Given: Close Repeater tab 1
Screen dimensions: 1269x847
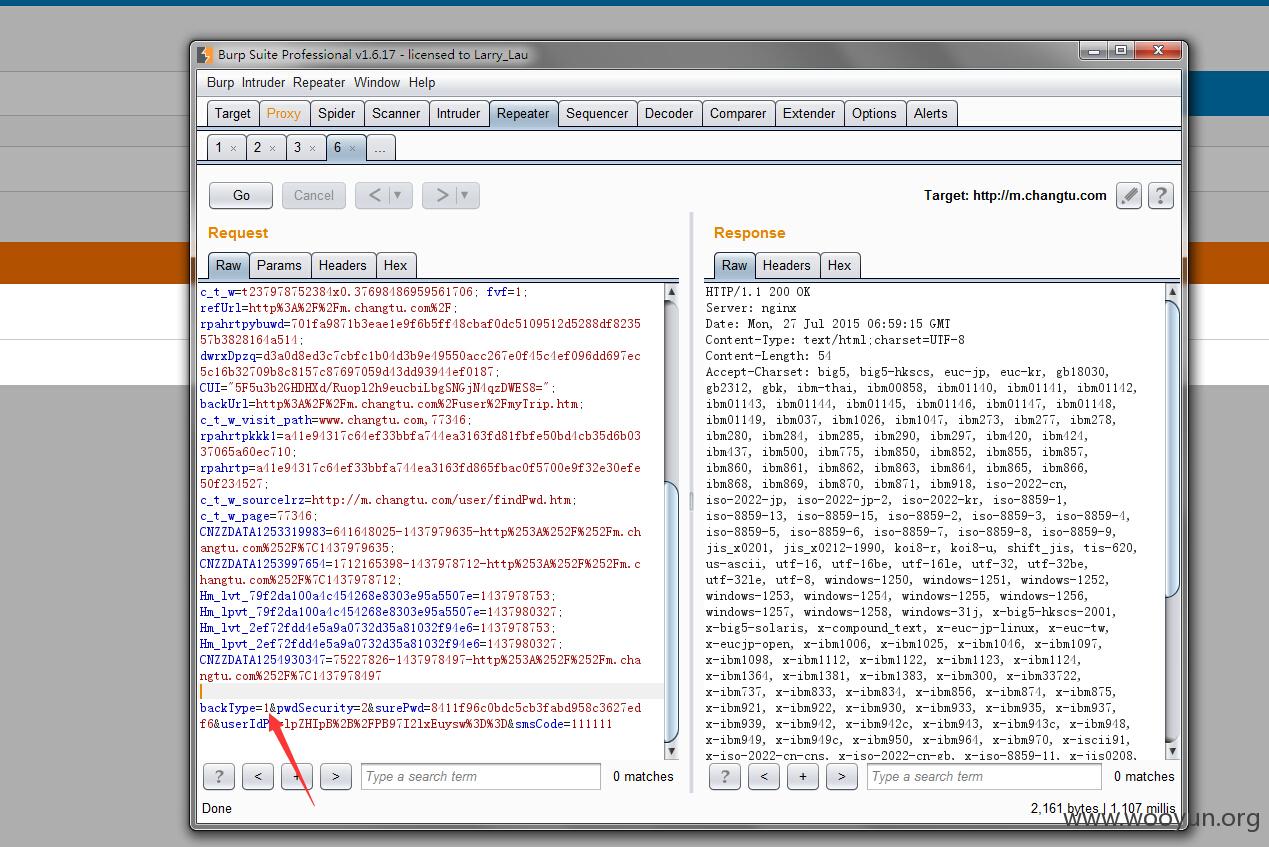Looking at the screenshot, I should 233,148.
